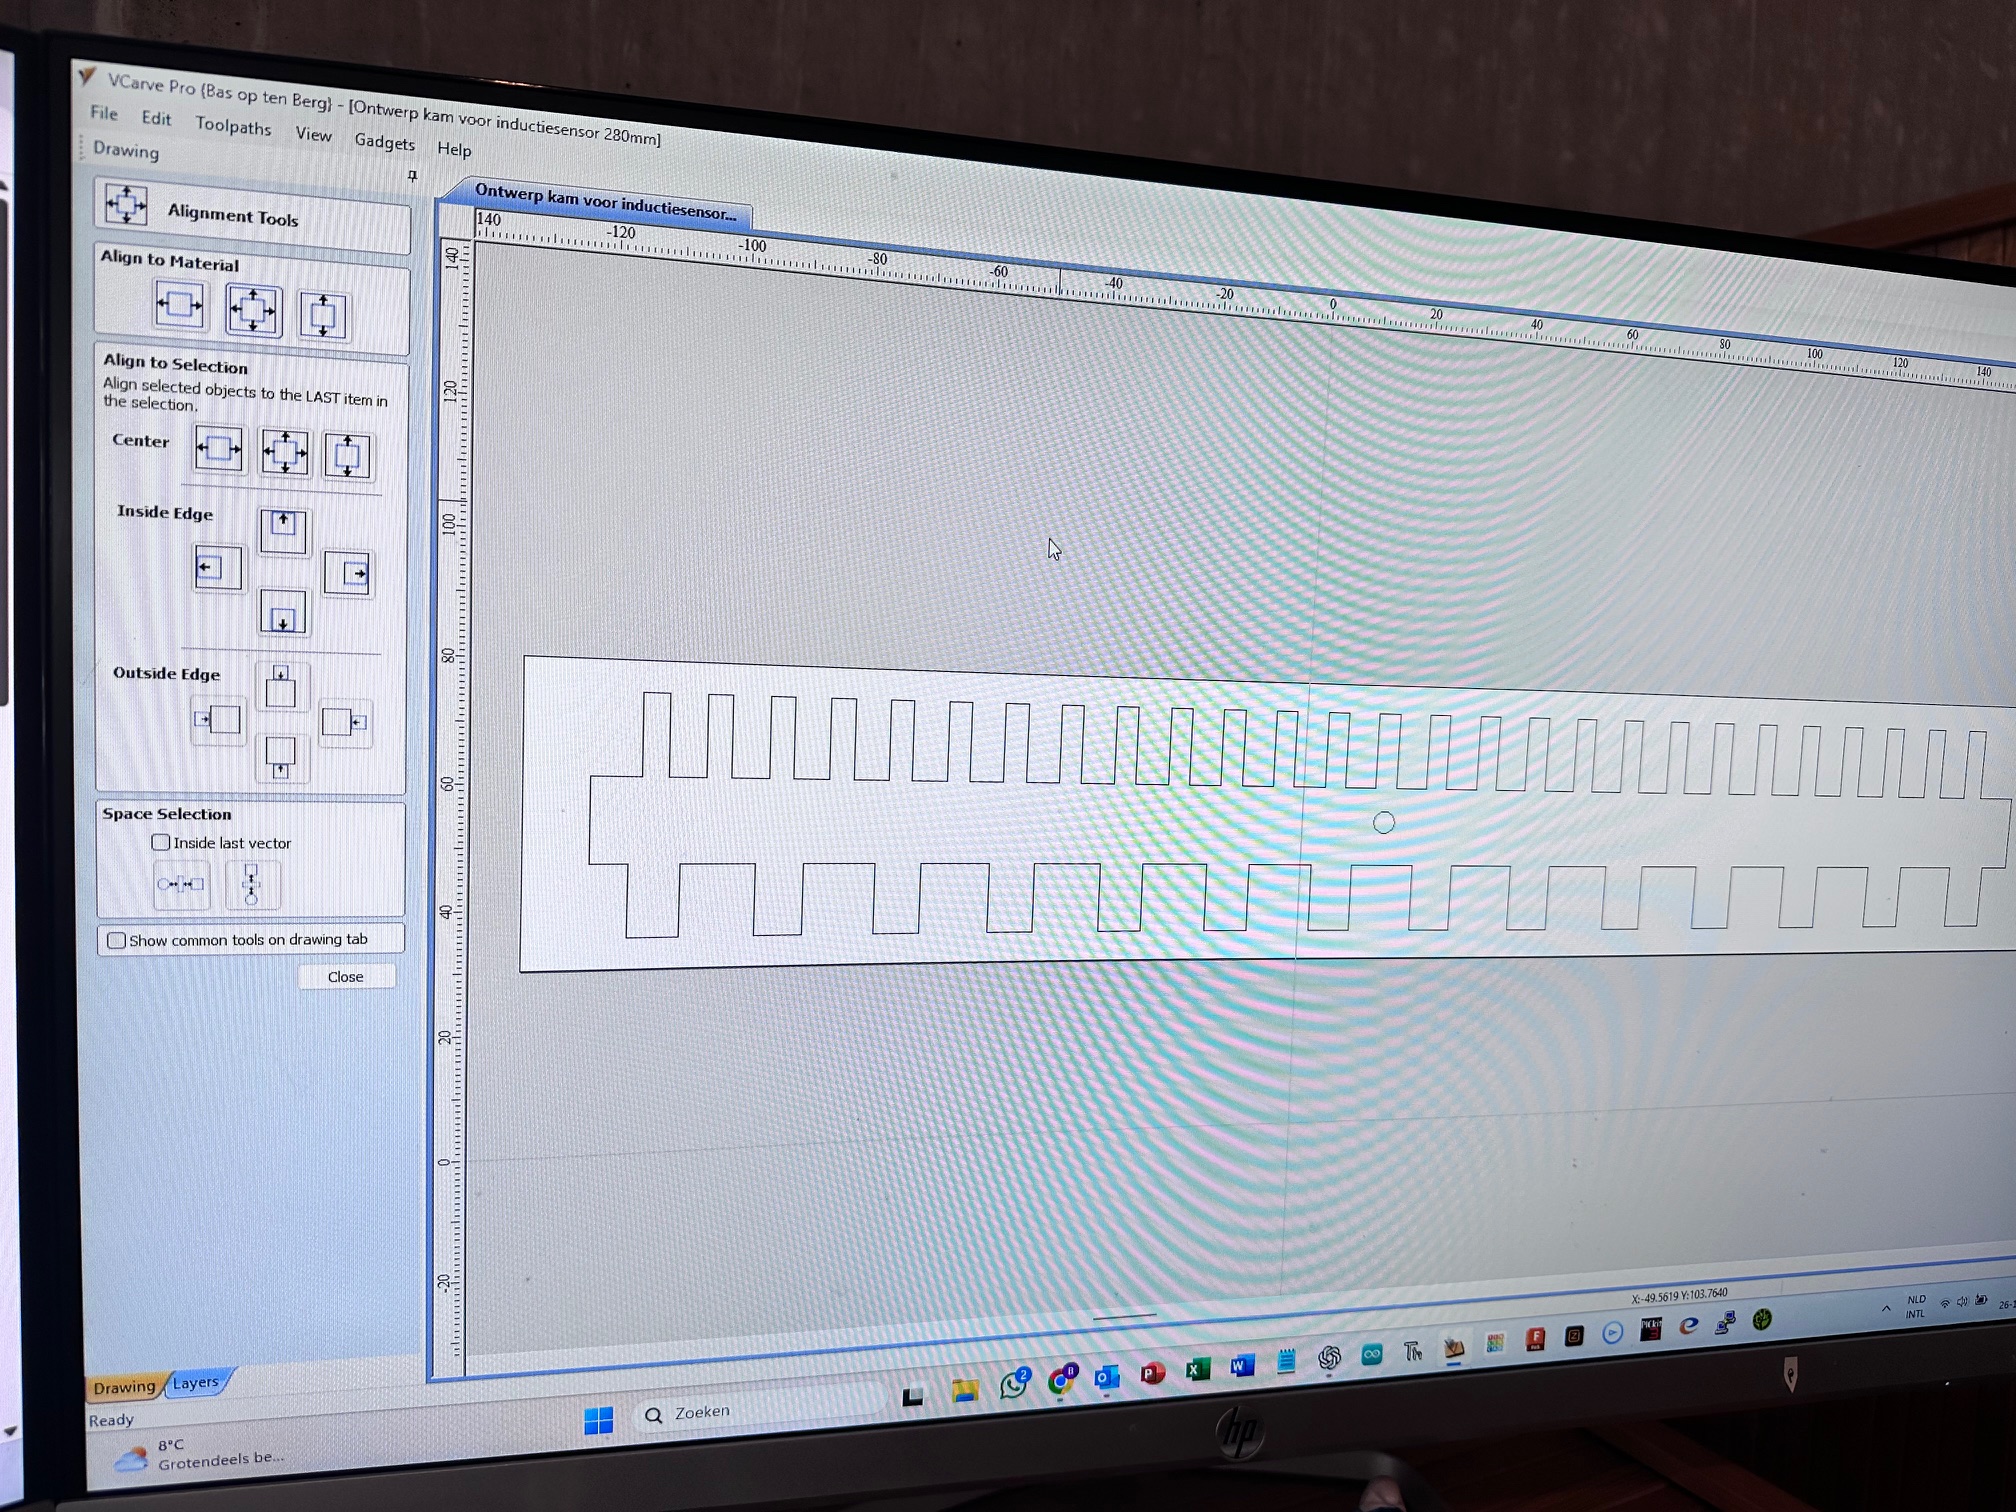This screenshot has height=1512, width=2016.
Task: Align to inside left edge
Action: tap(218, 568)
